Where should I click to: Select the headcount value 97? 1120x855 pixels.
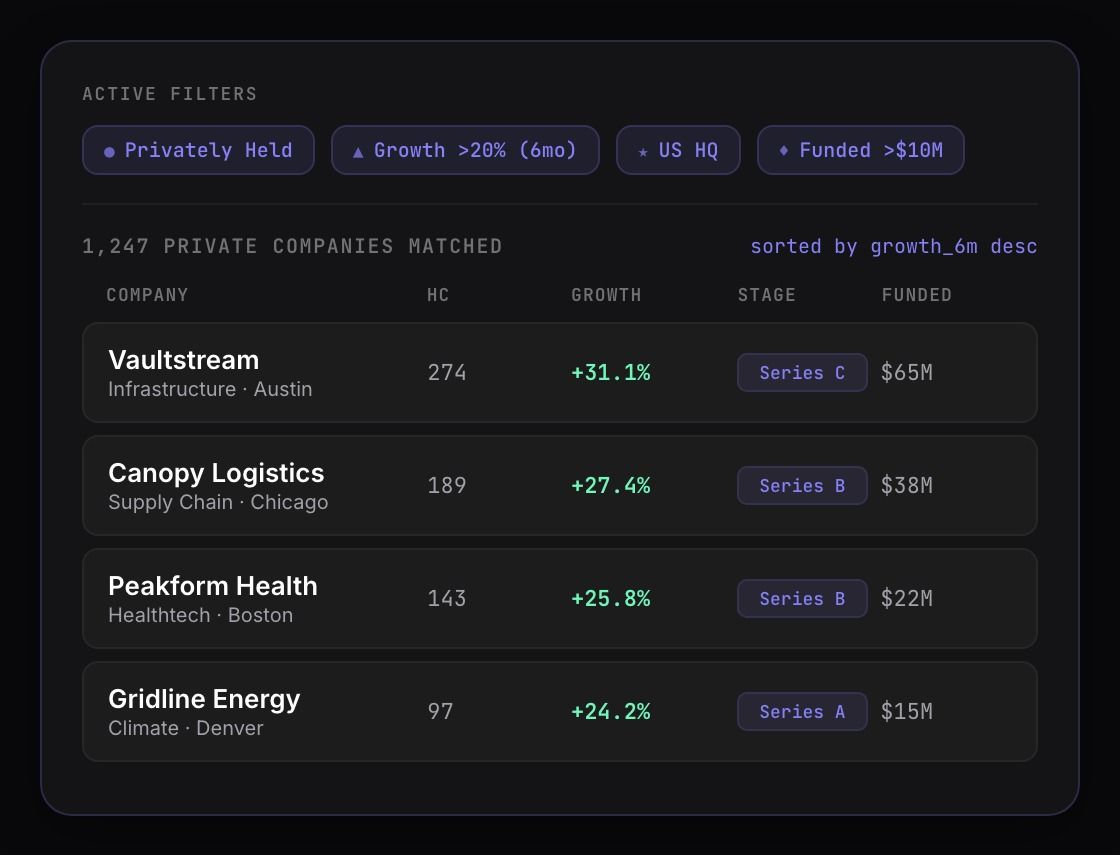440,711
